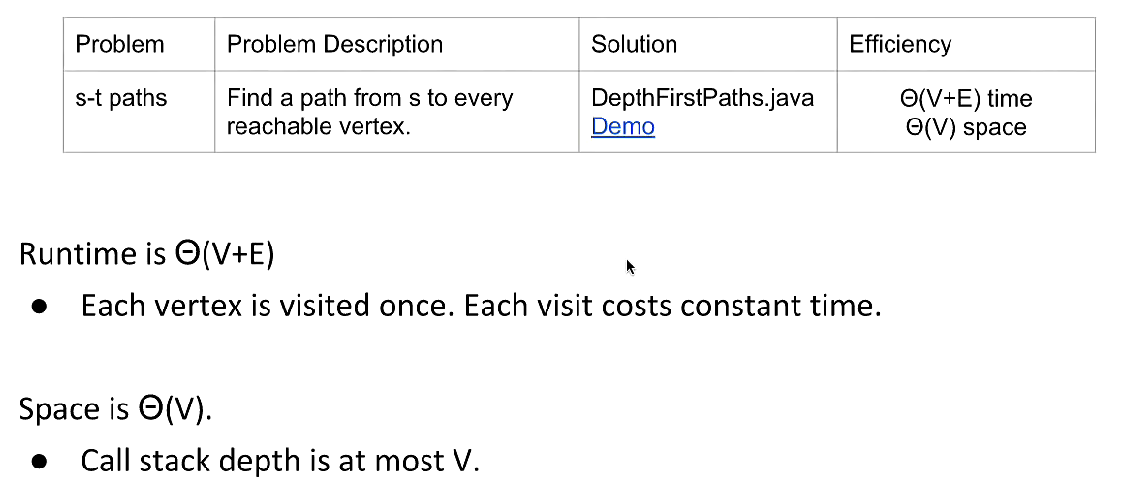Click the "Solution" column header
Screen dimensions: 1137x502
pyautogui.click(x=634, y=45)
